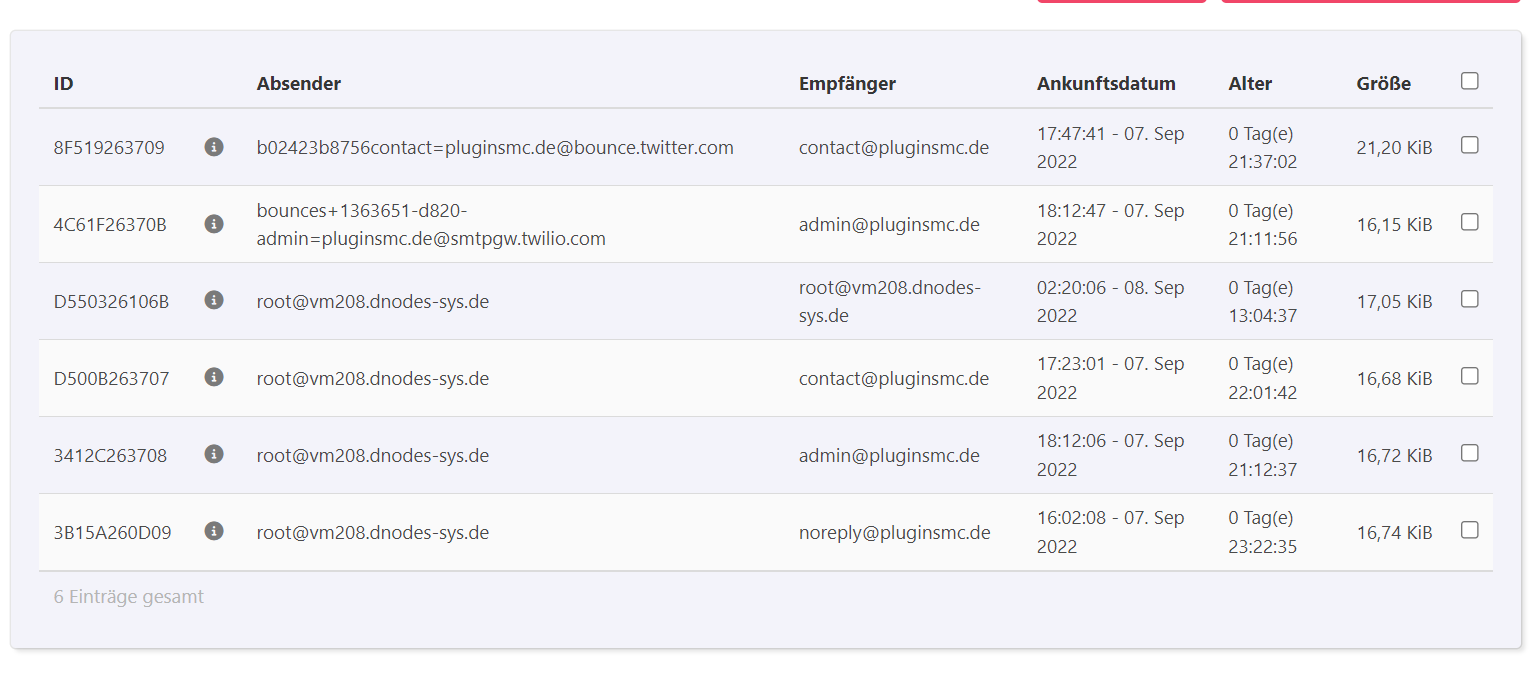Click the Größe column header
Screen dimensions: 1536x674
1383,84
